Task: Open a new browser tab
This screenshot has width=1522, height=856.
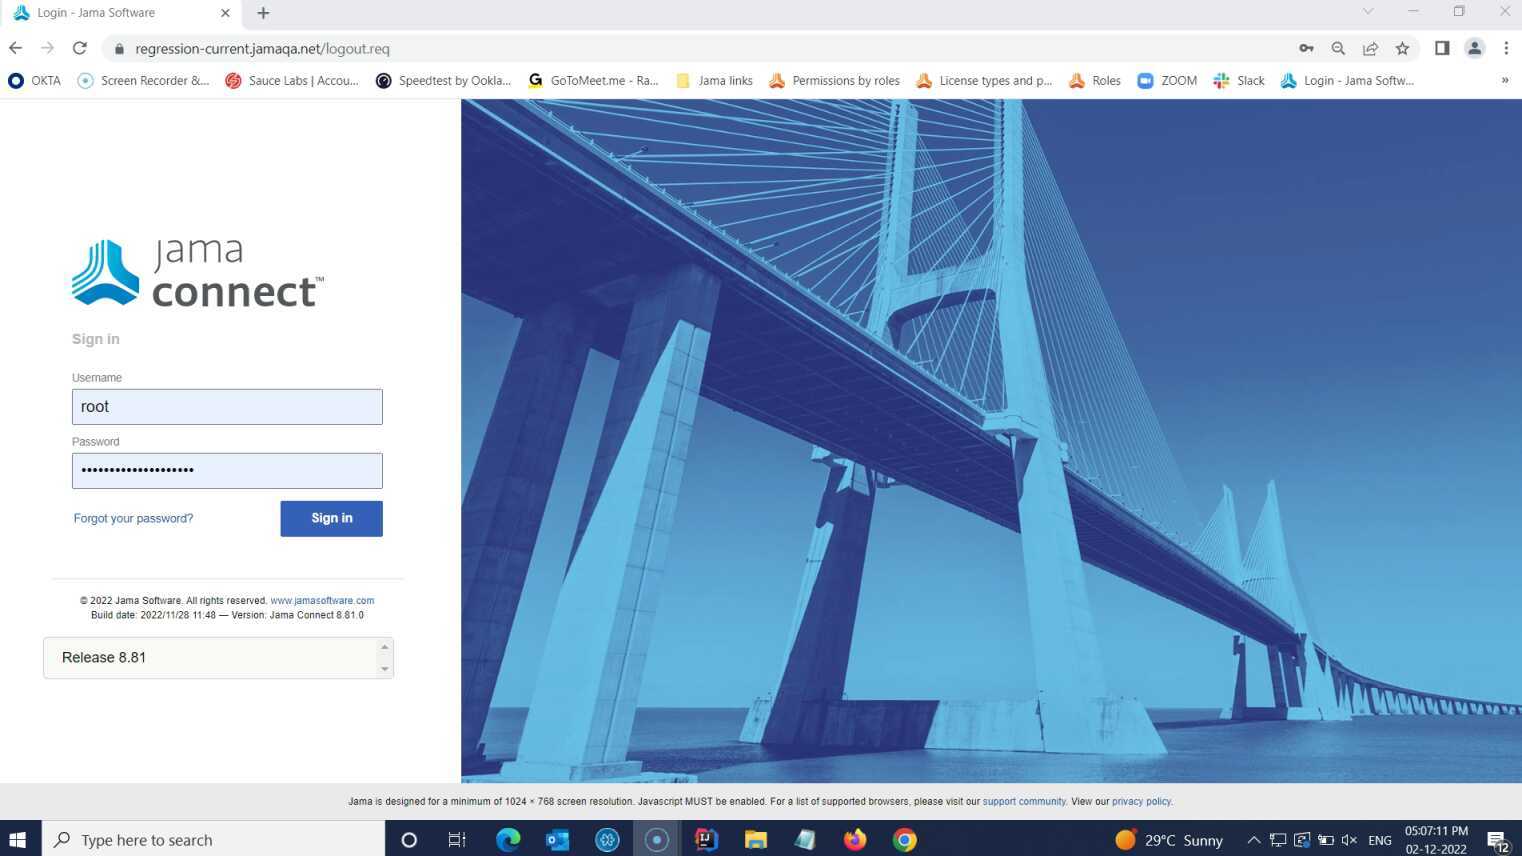Action: pyautogui.click(x=263, y=13)
